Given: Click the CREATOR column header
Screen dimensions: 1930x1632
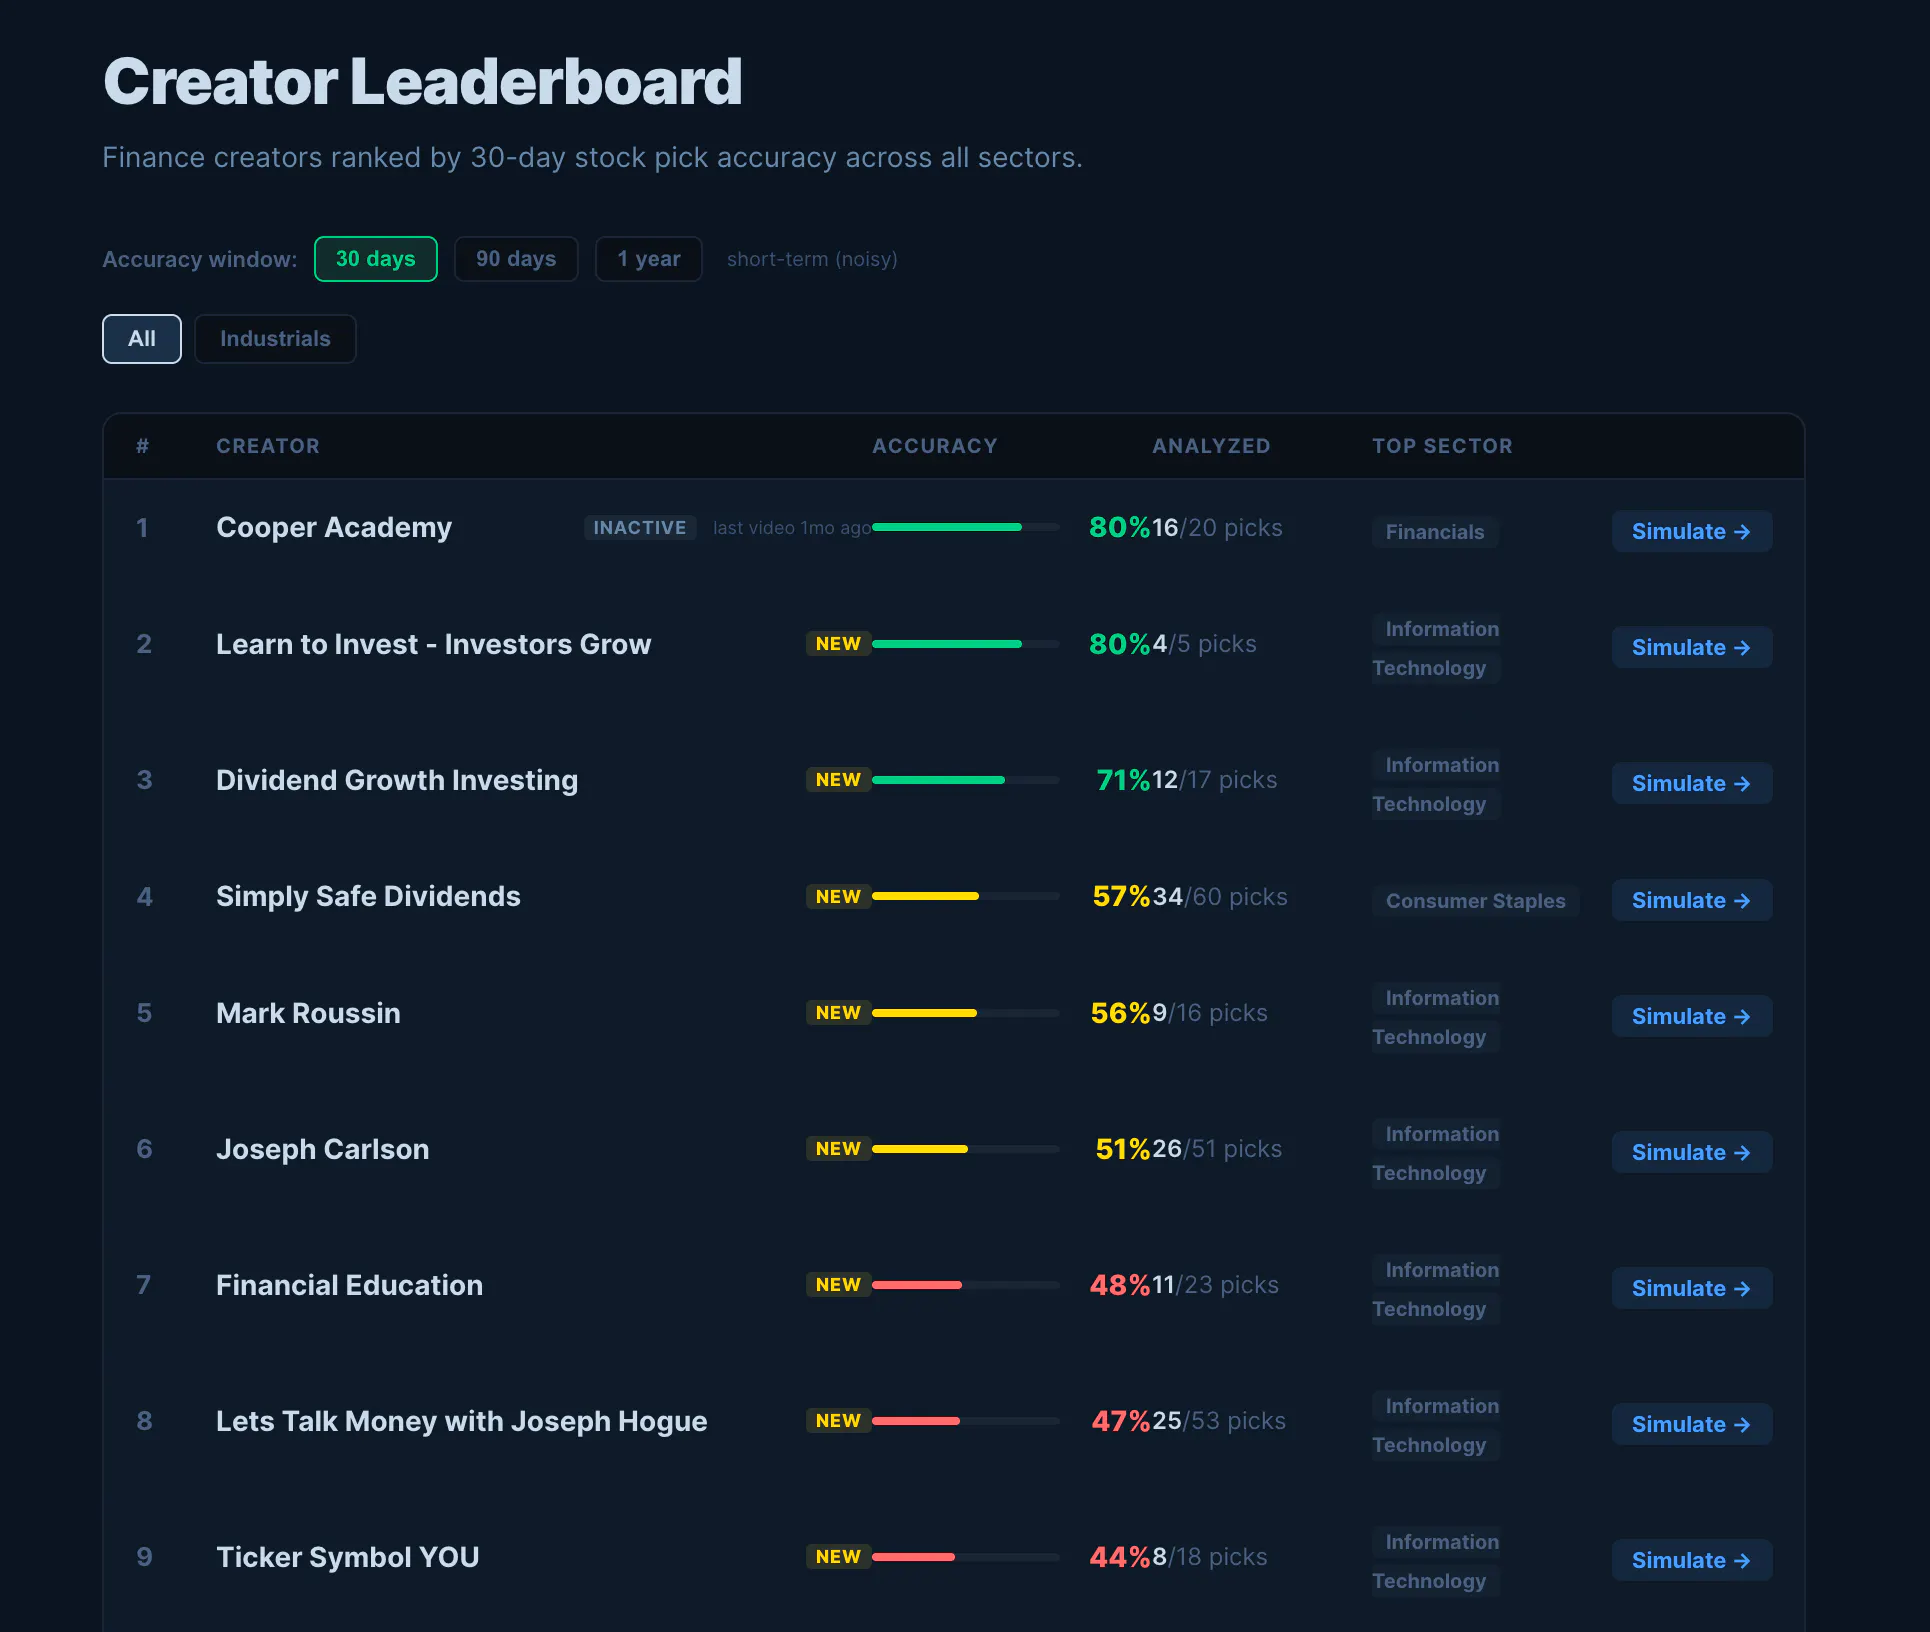Looking at the screenshot, I should click(x=268, y=446).
